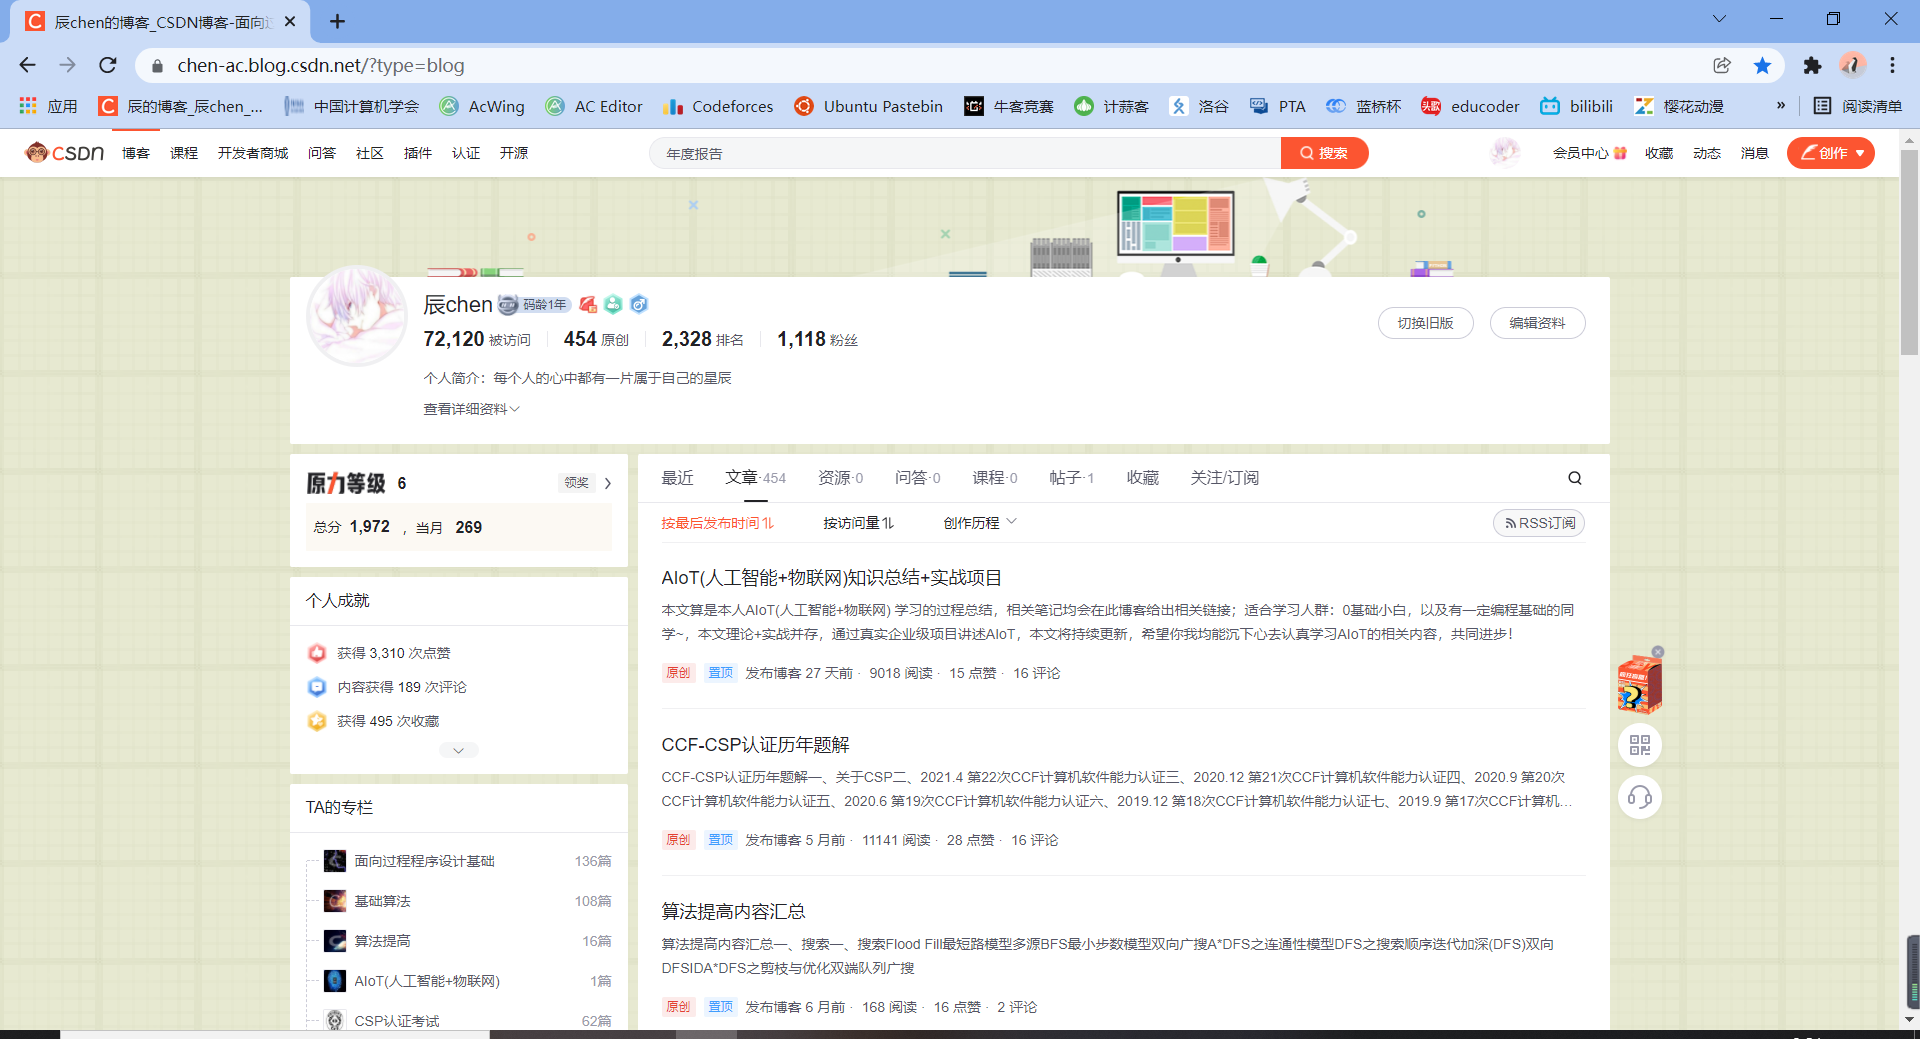Screen dimensions: 1920x1039
Task: Click the 年度报告 search field
Action: pos(965,153)
